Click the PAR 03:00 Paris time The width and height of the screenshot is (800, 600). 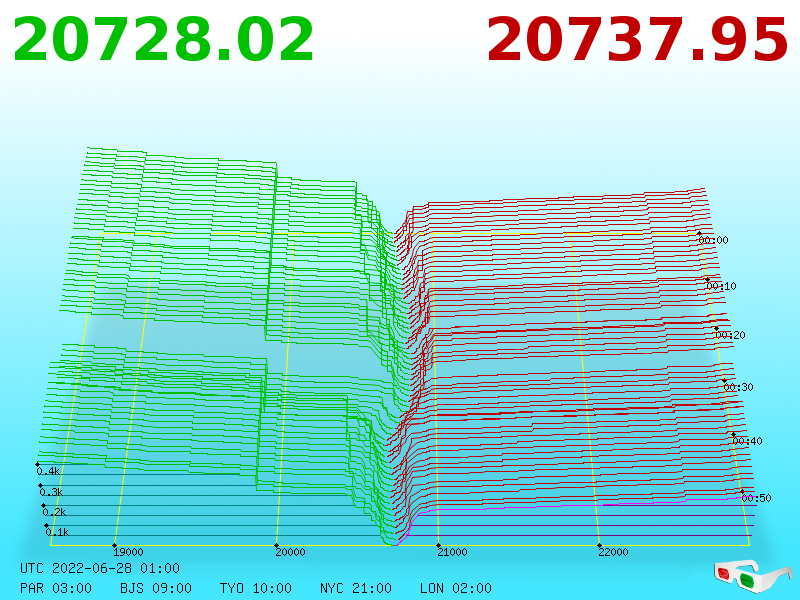tap(56, 588)
